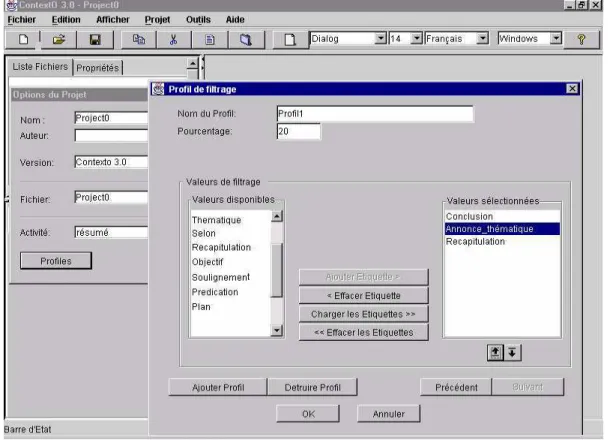610x440 pixels.
Task: Click the Copy toolbar icon
Action: point(139,39)
